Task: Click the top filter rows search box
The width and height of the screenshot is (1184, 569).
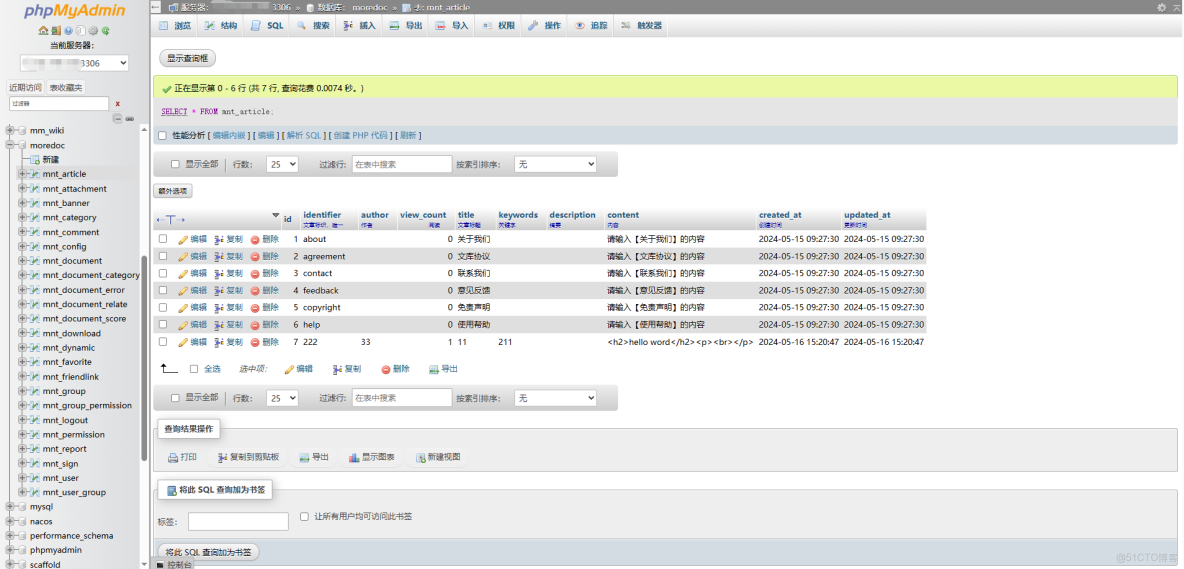Action: 402,164
